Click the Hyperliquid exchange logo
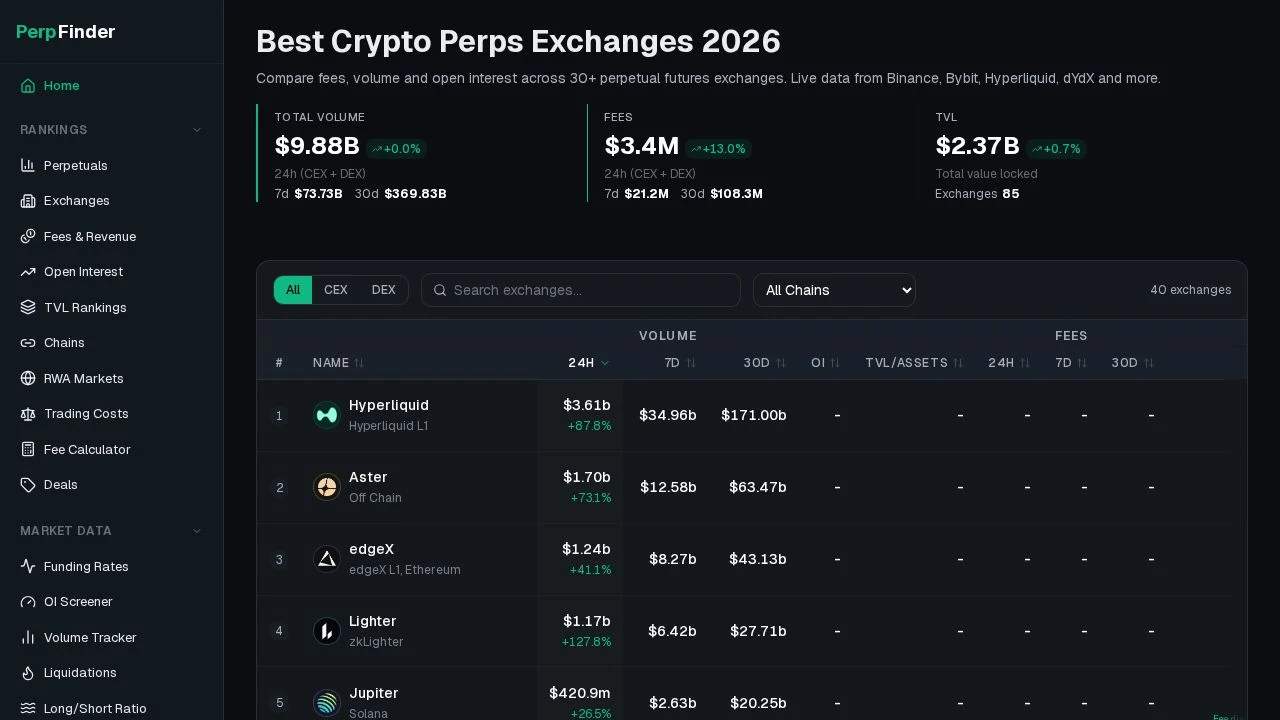1280x720 pixels. click(x=327, y=415)
